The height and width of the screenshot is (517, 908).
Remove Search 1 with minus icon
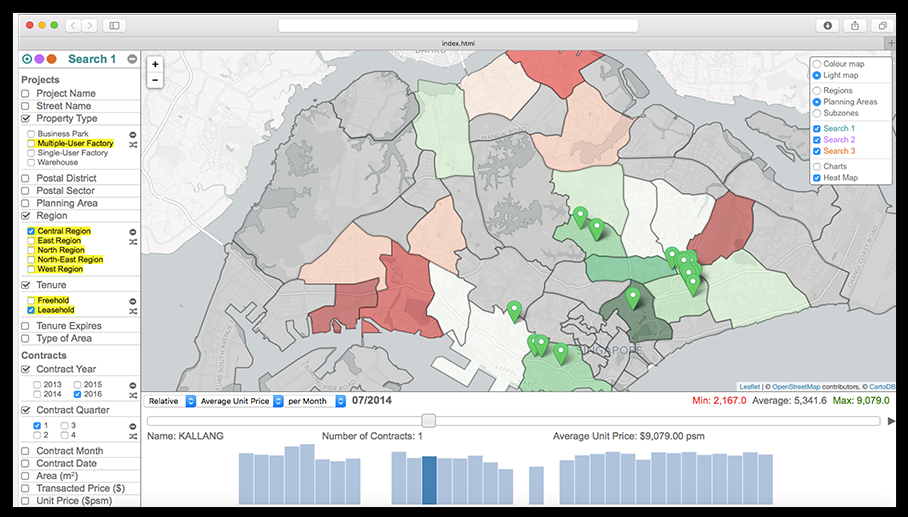[132, 59]
